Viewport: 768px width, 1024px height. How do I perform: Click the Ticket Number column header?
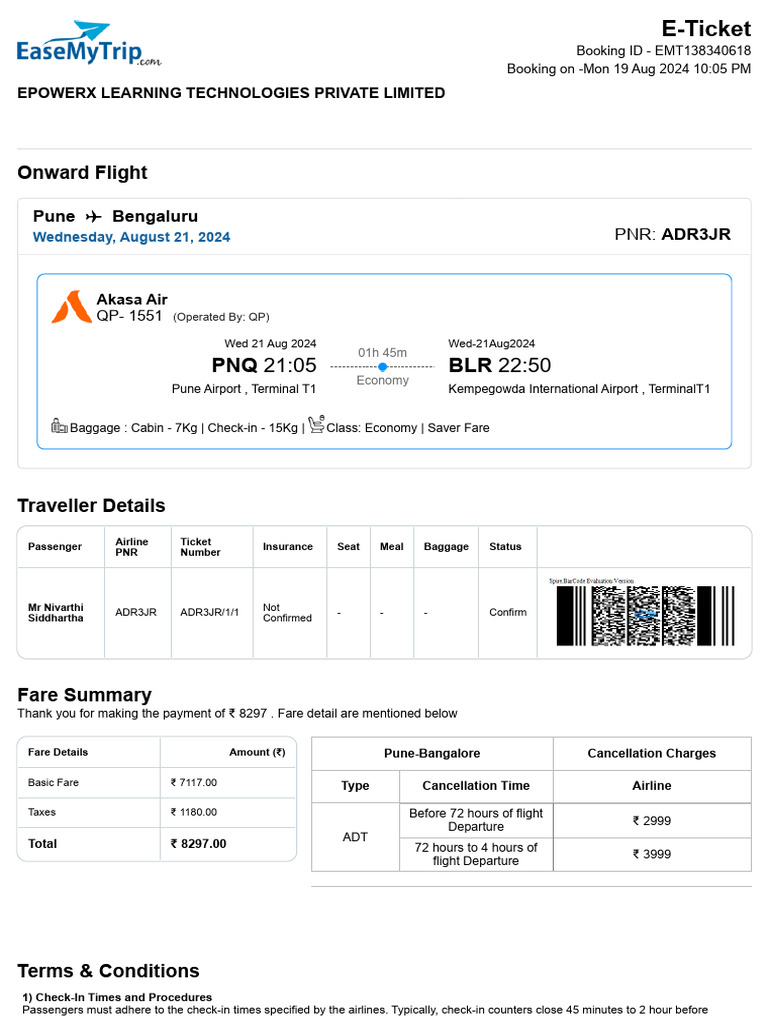point(201,547)
